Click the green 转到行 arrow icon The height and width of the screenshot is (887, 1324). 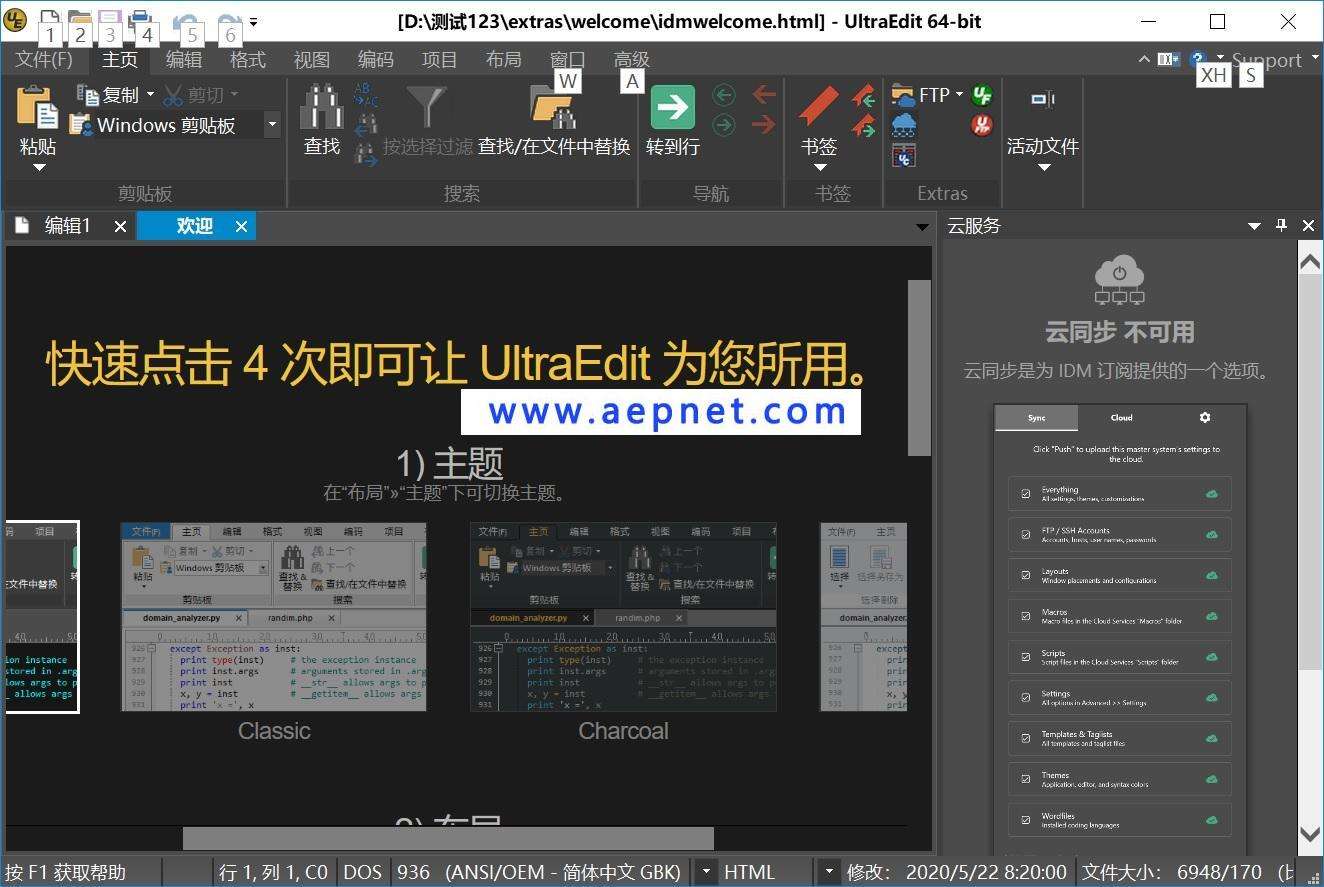[x=673, y=107]
